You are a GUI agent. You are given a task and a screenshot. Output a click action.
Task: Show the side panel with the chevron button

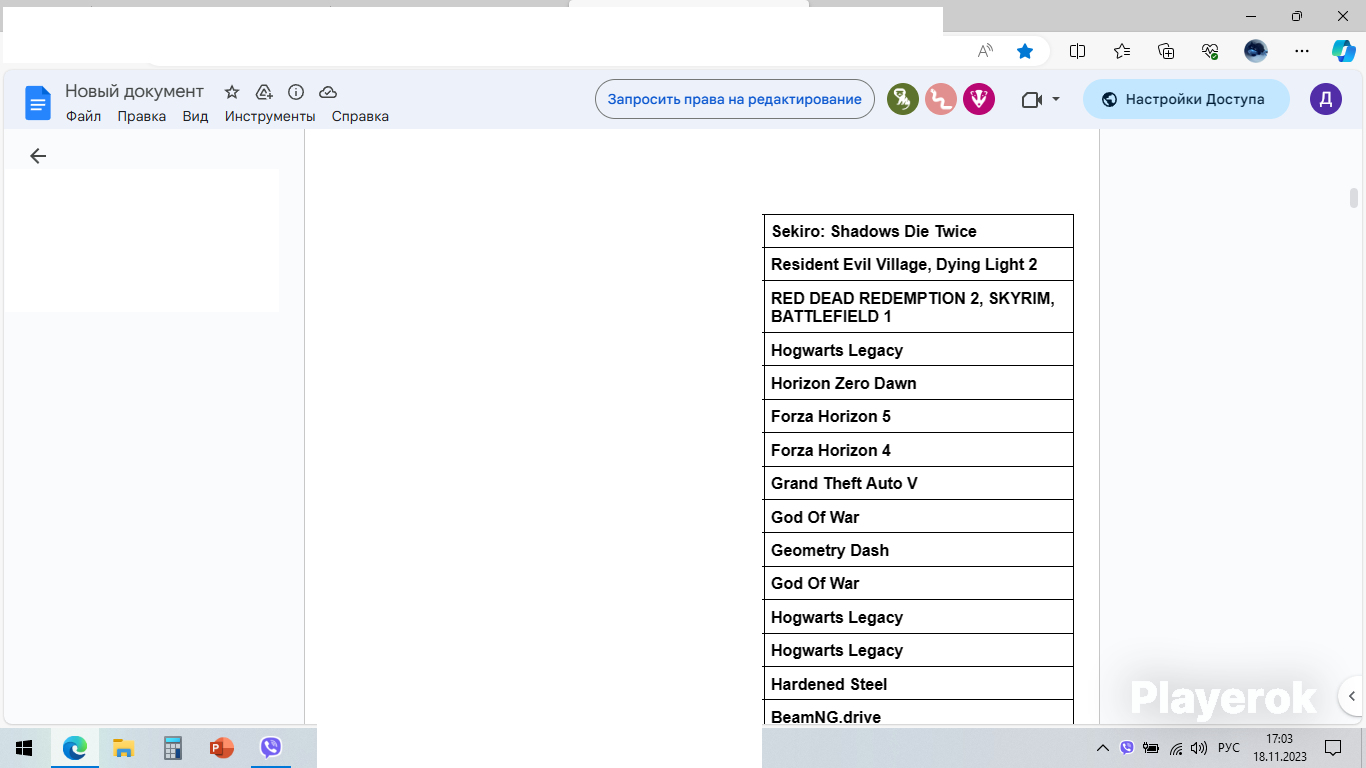(1352, 695)
